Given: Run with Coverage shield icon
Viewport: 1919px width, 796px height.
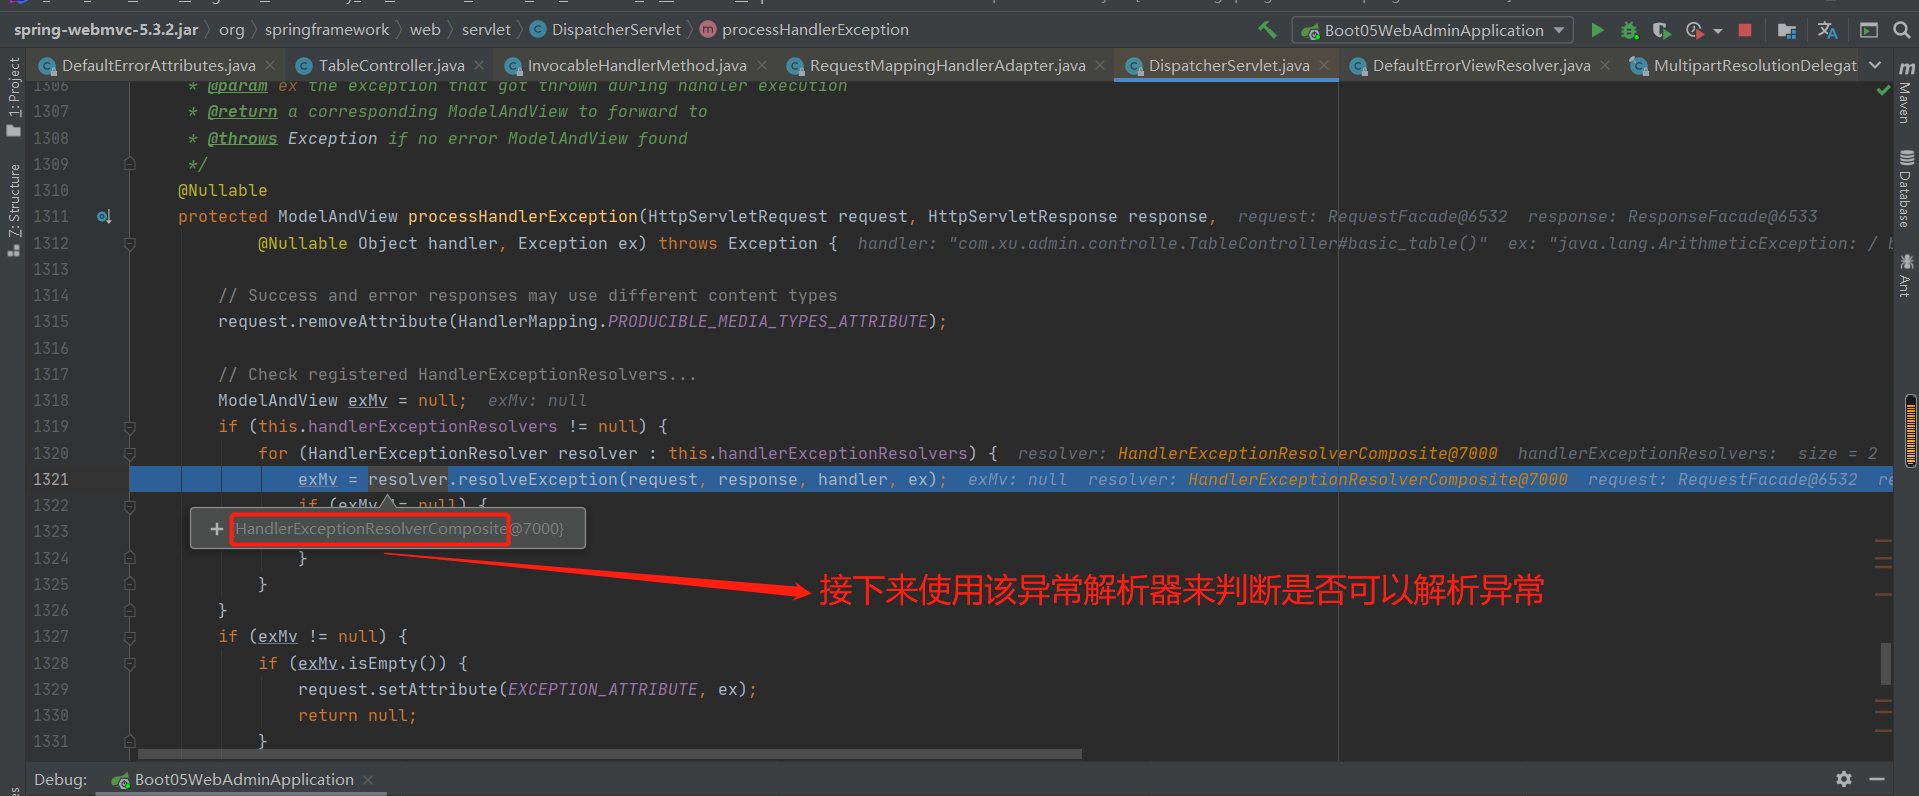Looking at the screenshot, I should pyautogui.click(x=1661, y=30).
